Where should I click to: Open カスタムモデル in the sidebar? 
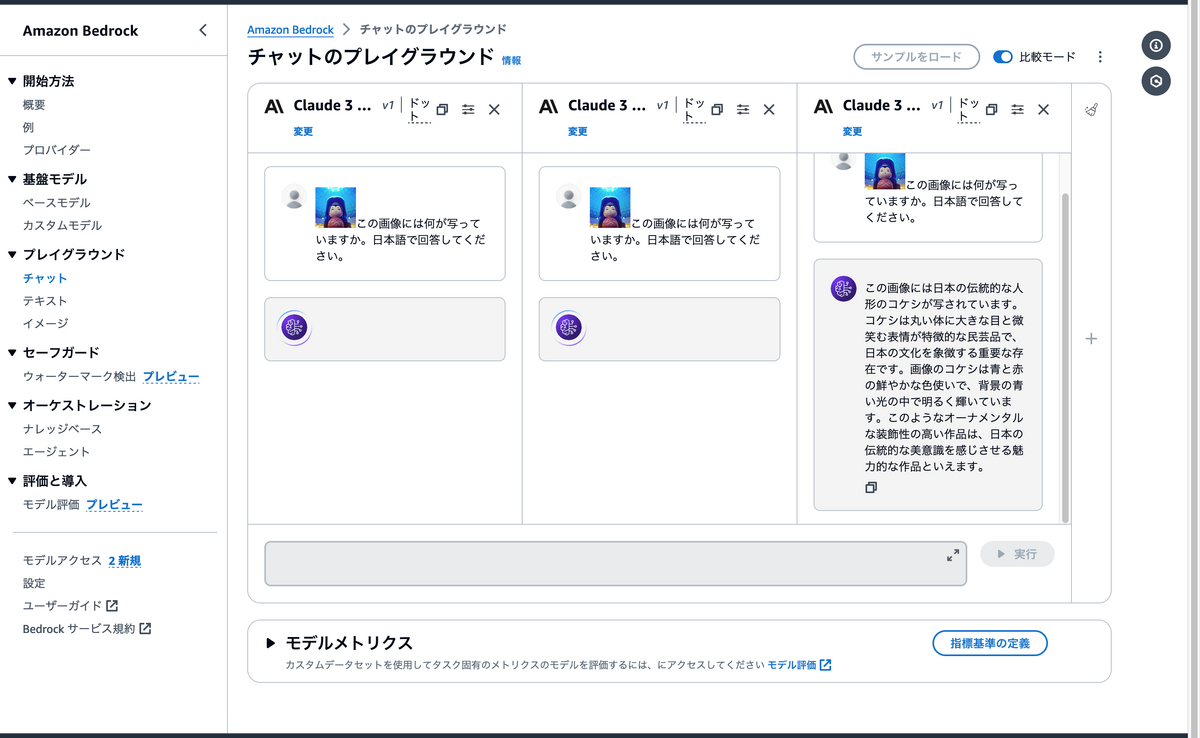(x=62, y=226)
